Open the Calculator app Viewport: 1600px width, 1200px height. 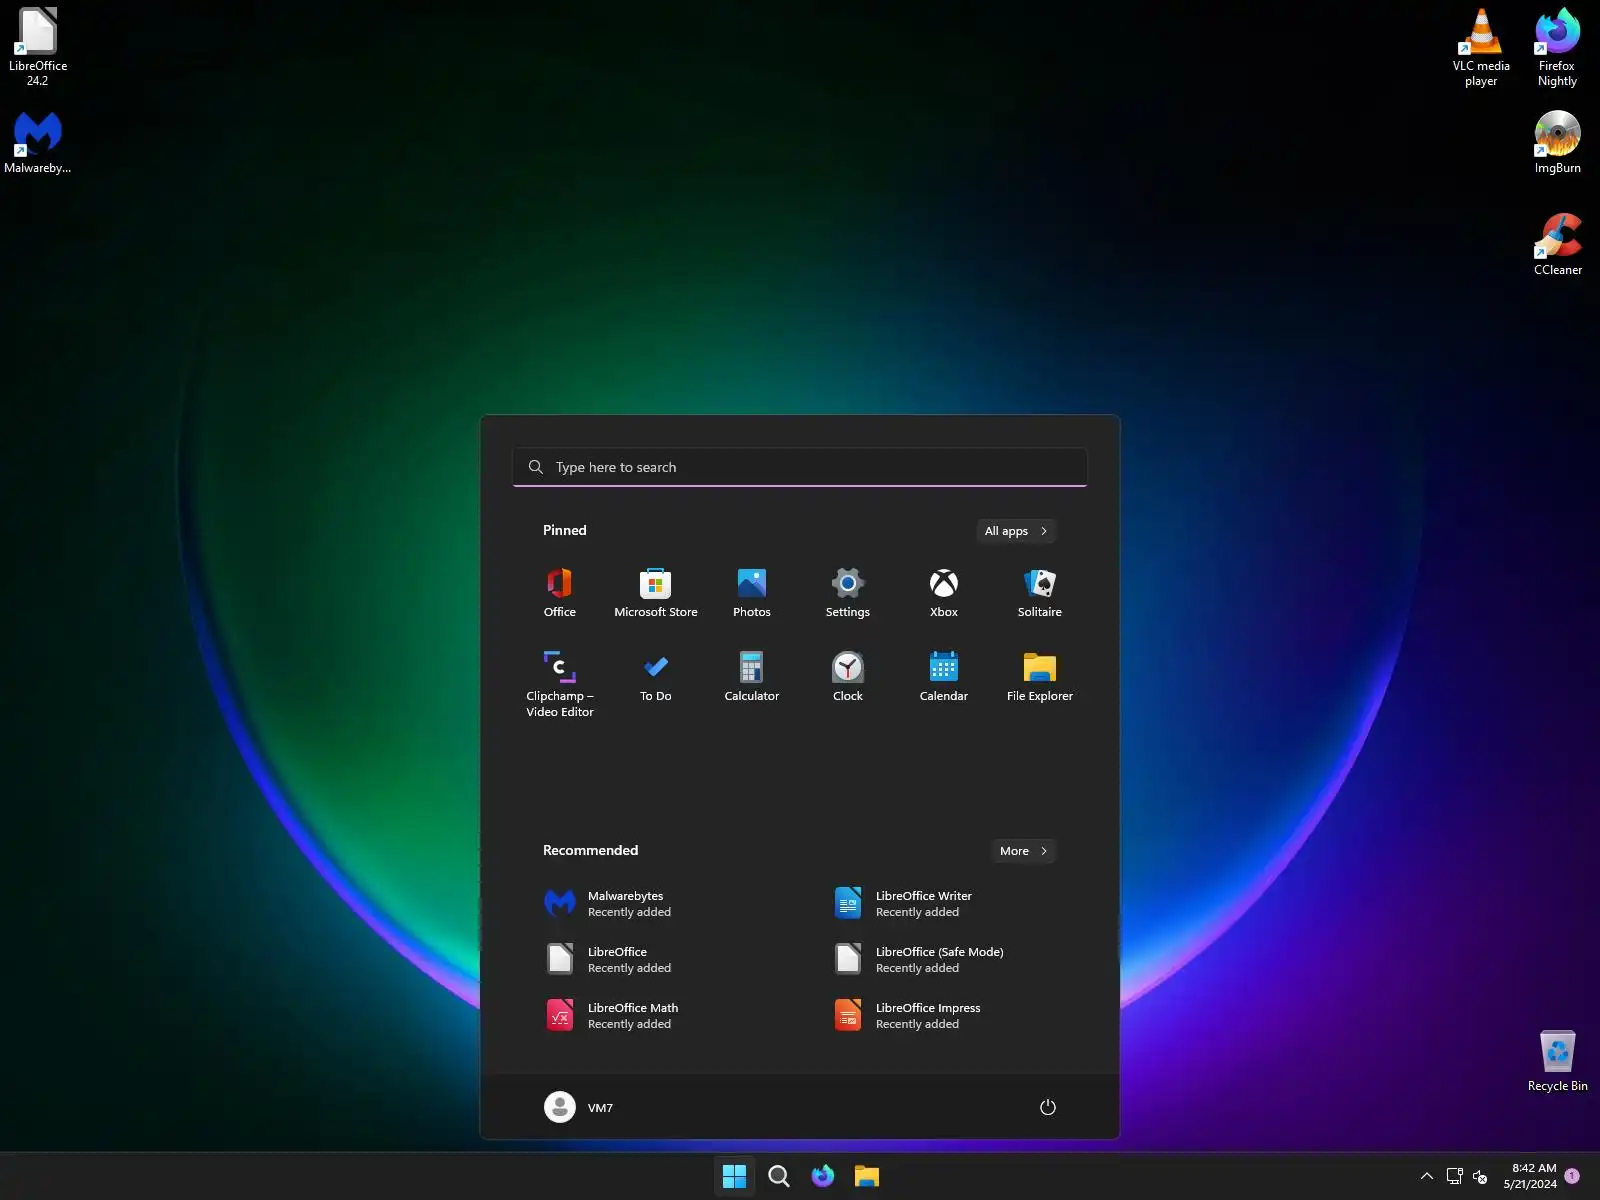[x=752, y=677]
